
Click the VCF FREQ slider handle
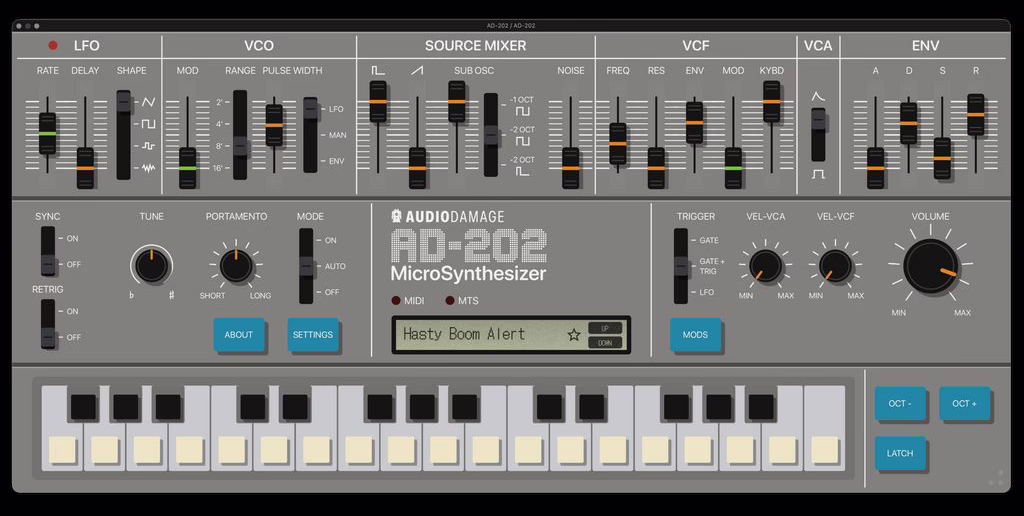[x=618, y=143]
